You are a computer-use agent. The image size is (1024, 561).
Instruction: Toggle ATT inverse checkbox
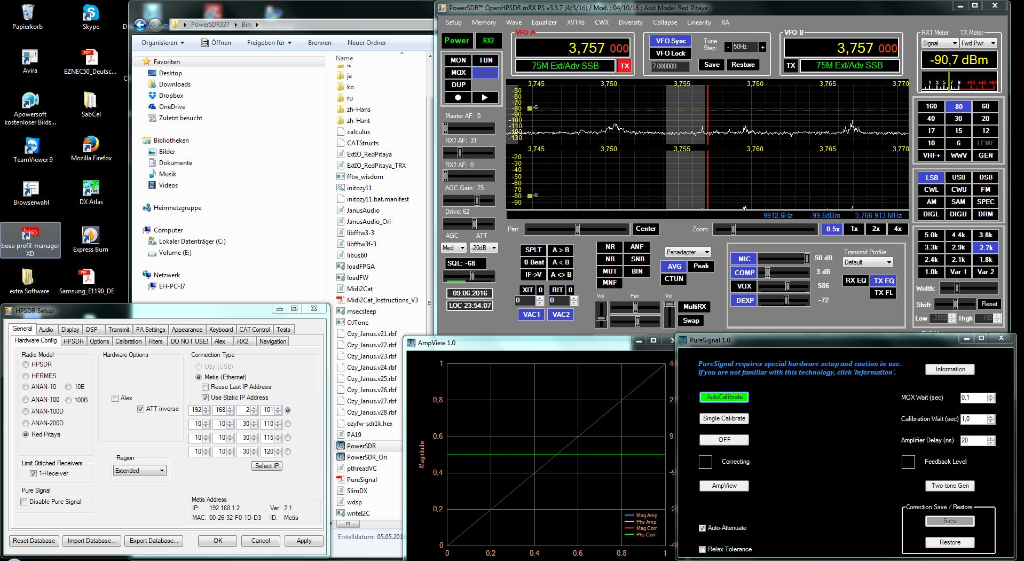[x=140, y=409]
